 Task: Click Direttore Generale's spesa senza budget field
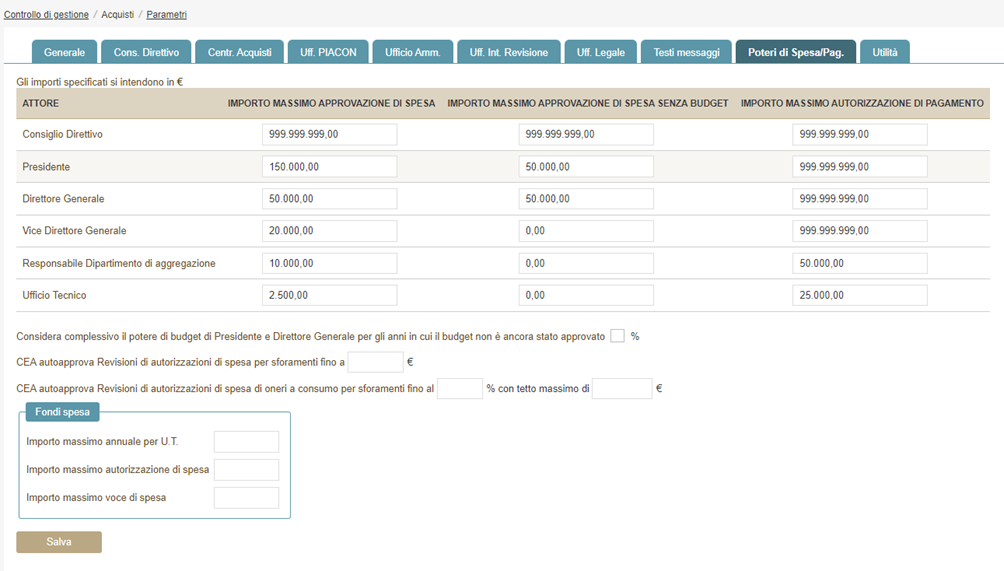(586, 199)
